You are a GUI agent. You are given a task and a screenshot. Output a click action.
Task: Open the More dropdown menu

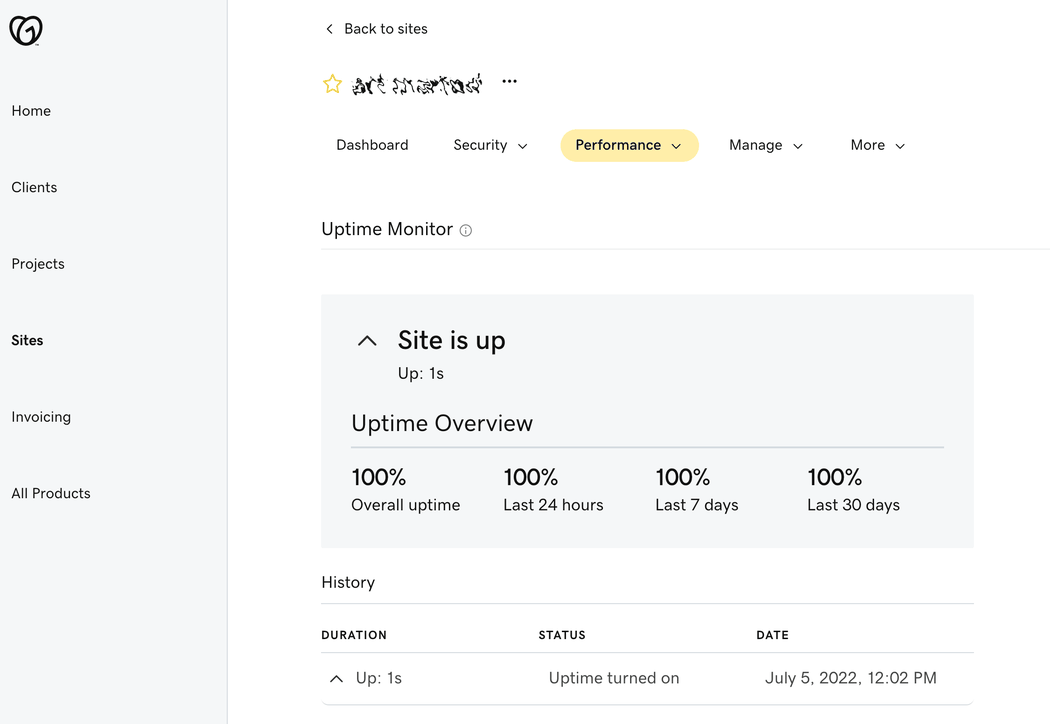click(878, 145)
